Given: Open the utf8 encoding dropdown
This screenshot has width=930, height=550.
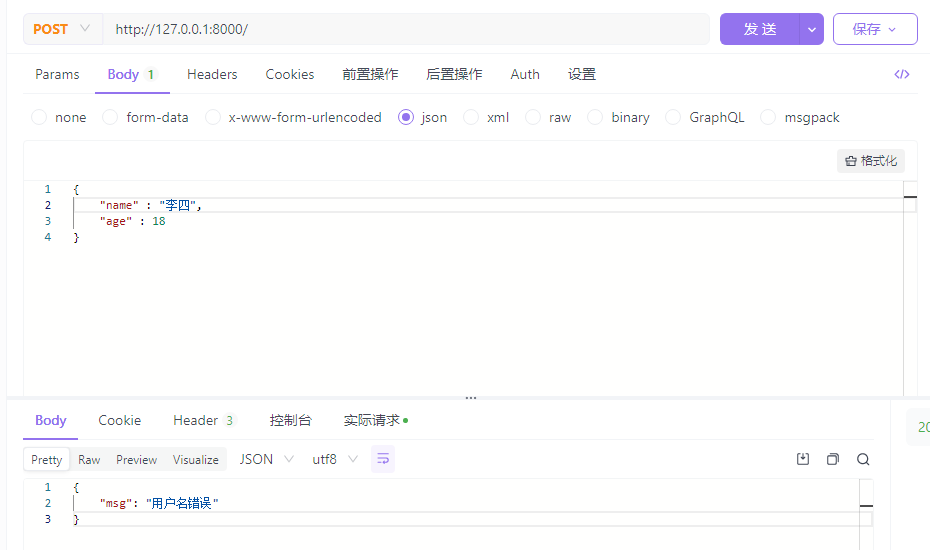Looking at the screenshot, I should pos(335,459).
